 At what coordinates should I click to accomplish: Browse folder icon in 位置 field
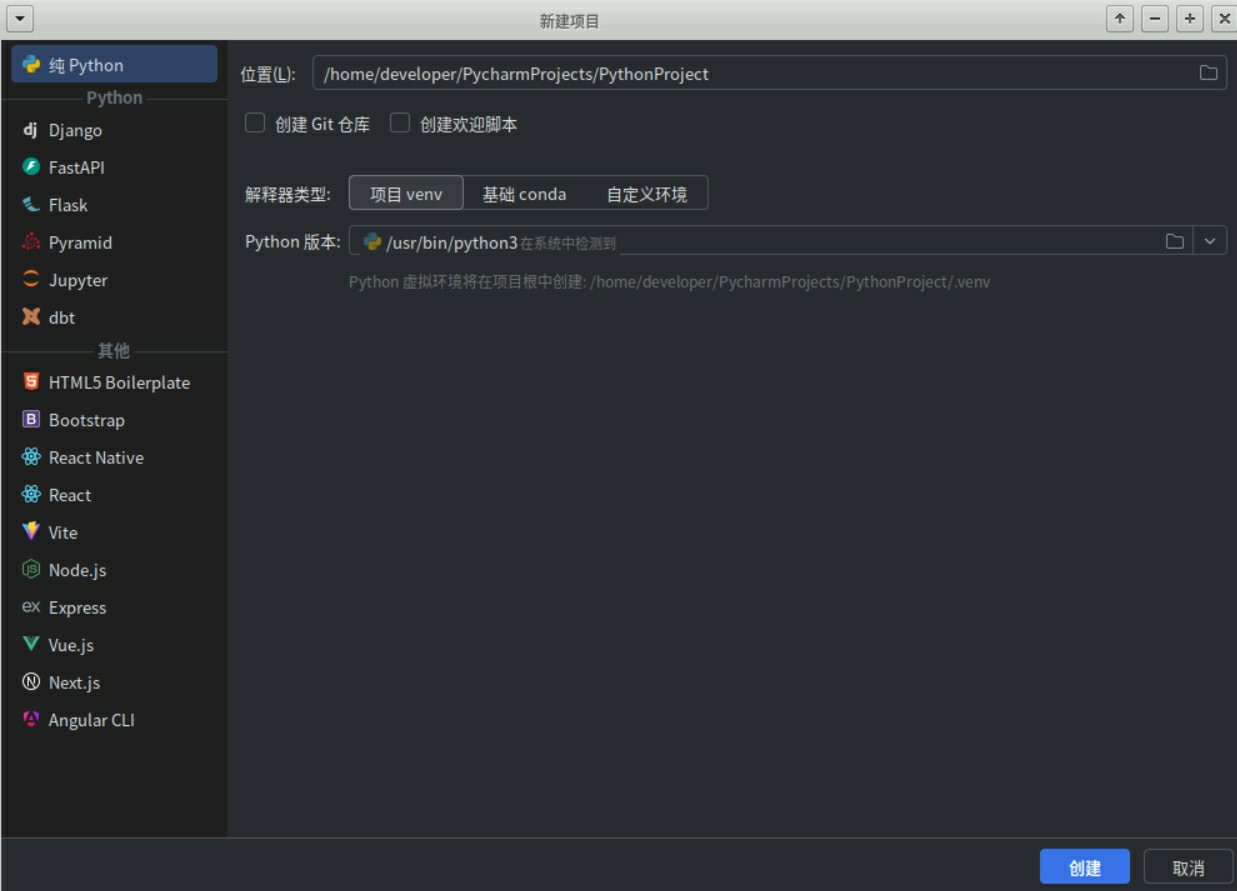coord(1208,73)
